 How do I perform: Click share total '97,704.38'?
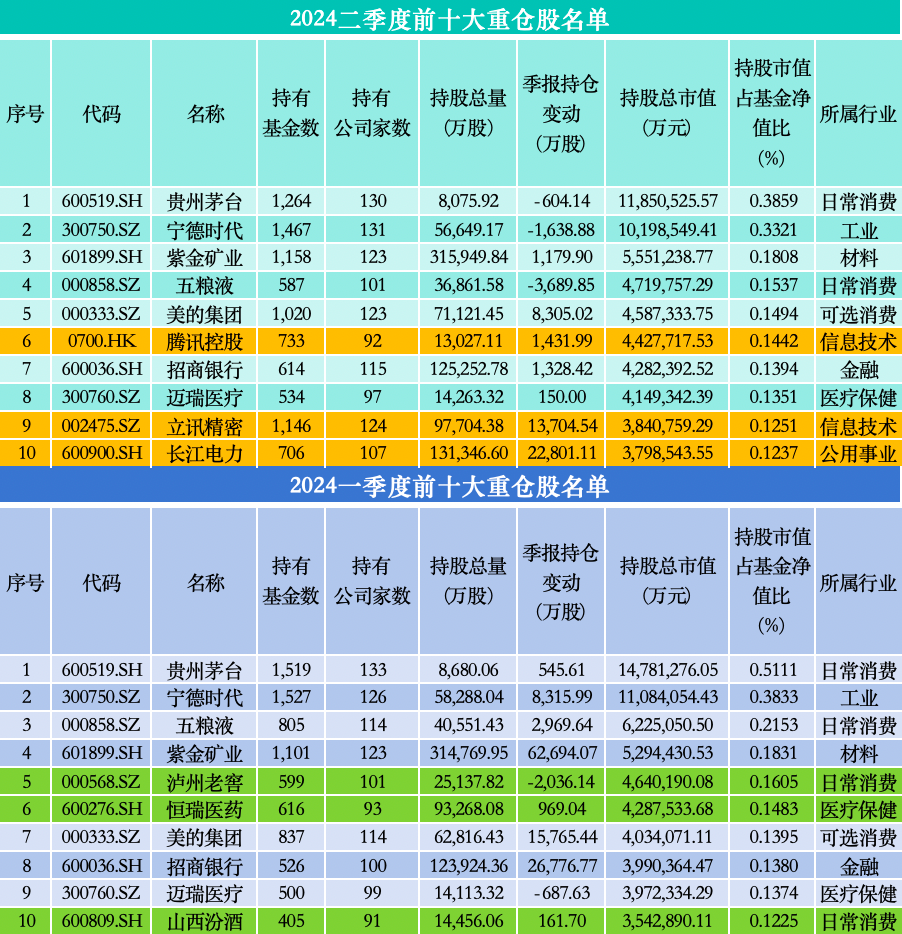[x=469, y=426]
